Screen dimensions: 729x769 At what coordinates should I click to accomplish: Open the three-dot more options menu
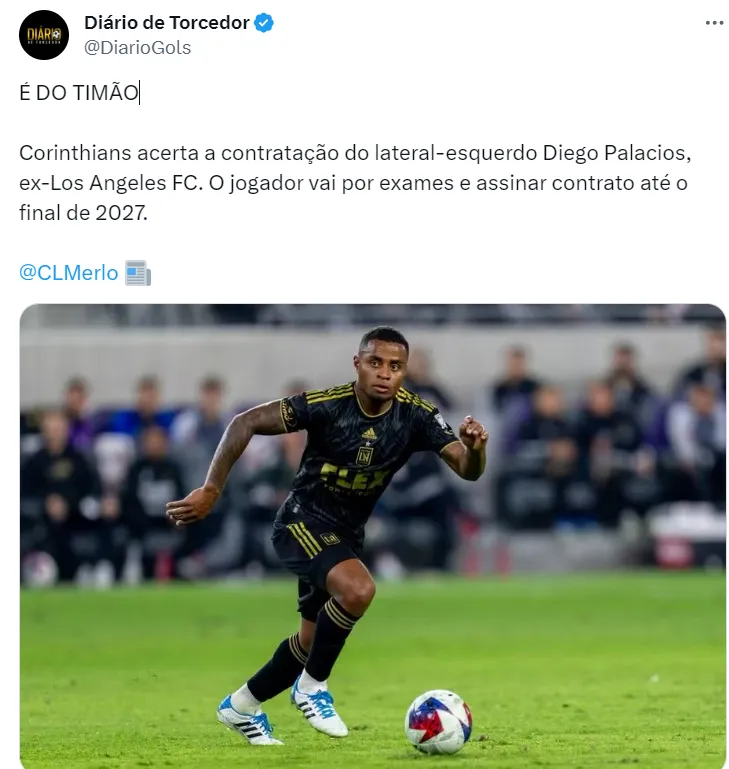[714, 23]
